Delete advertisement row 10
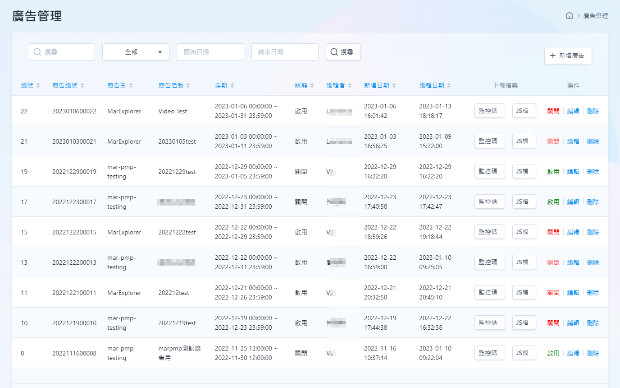 (592, 323)
